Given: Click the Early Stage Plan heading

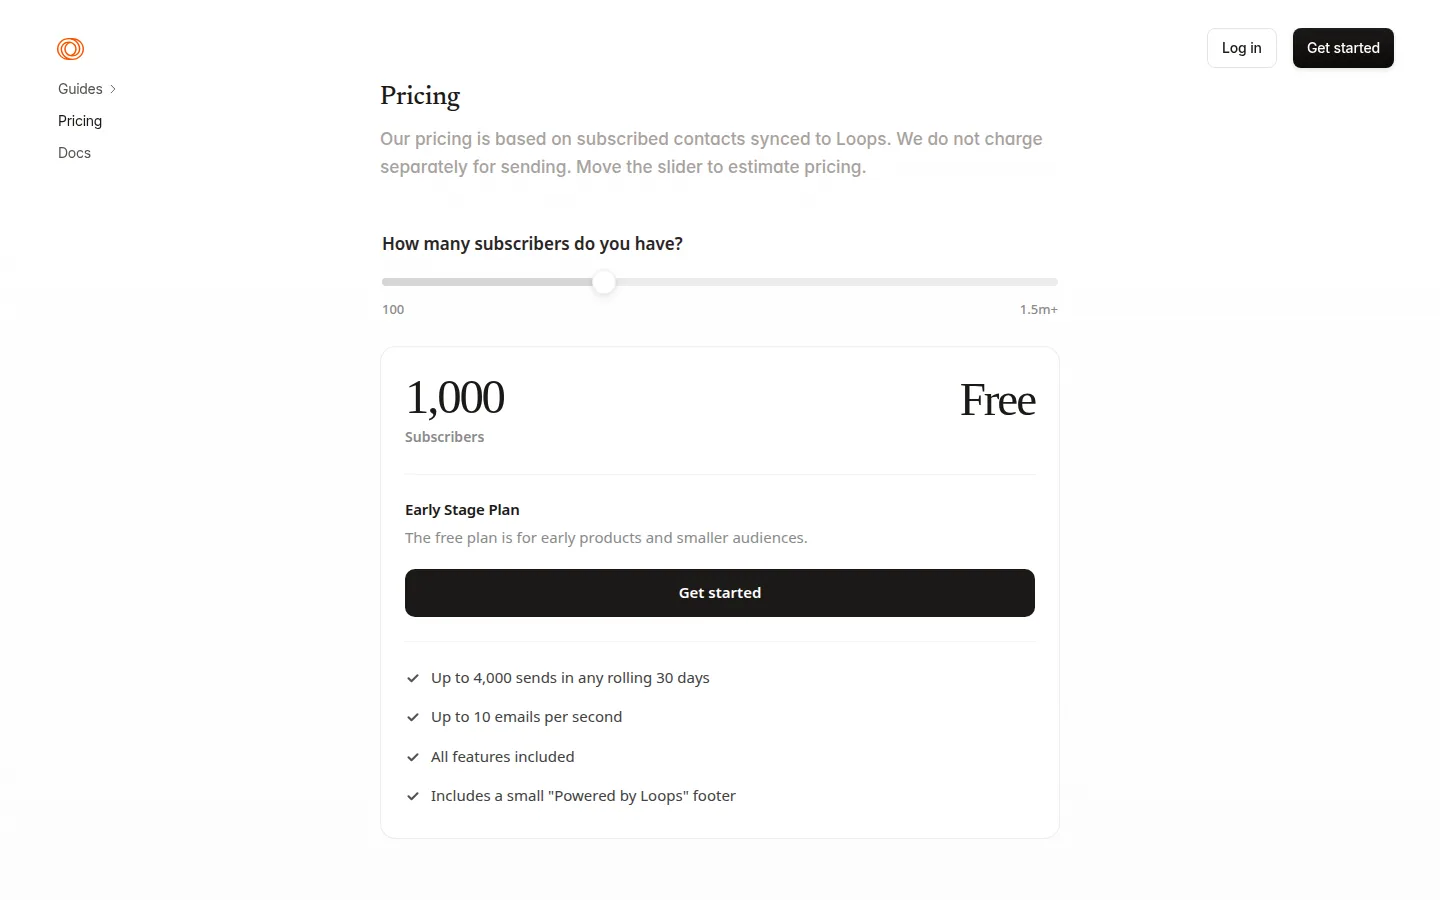Looking at the screenshot, I should coord(462,510).
